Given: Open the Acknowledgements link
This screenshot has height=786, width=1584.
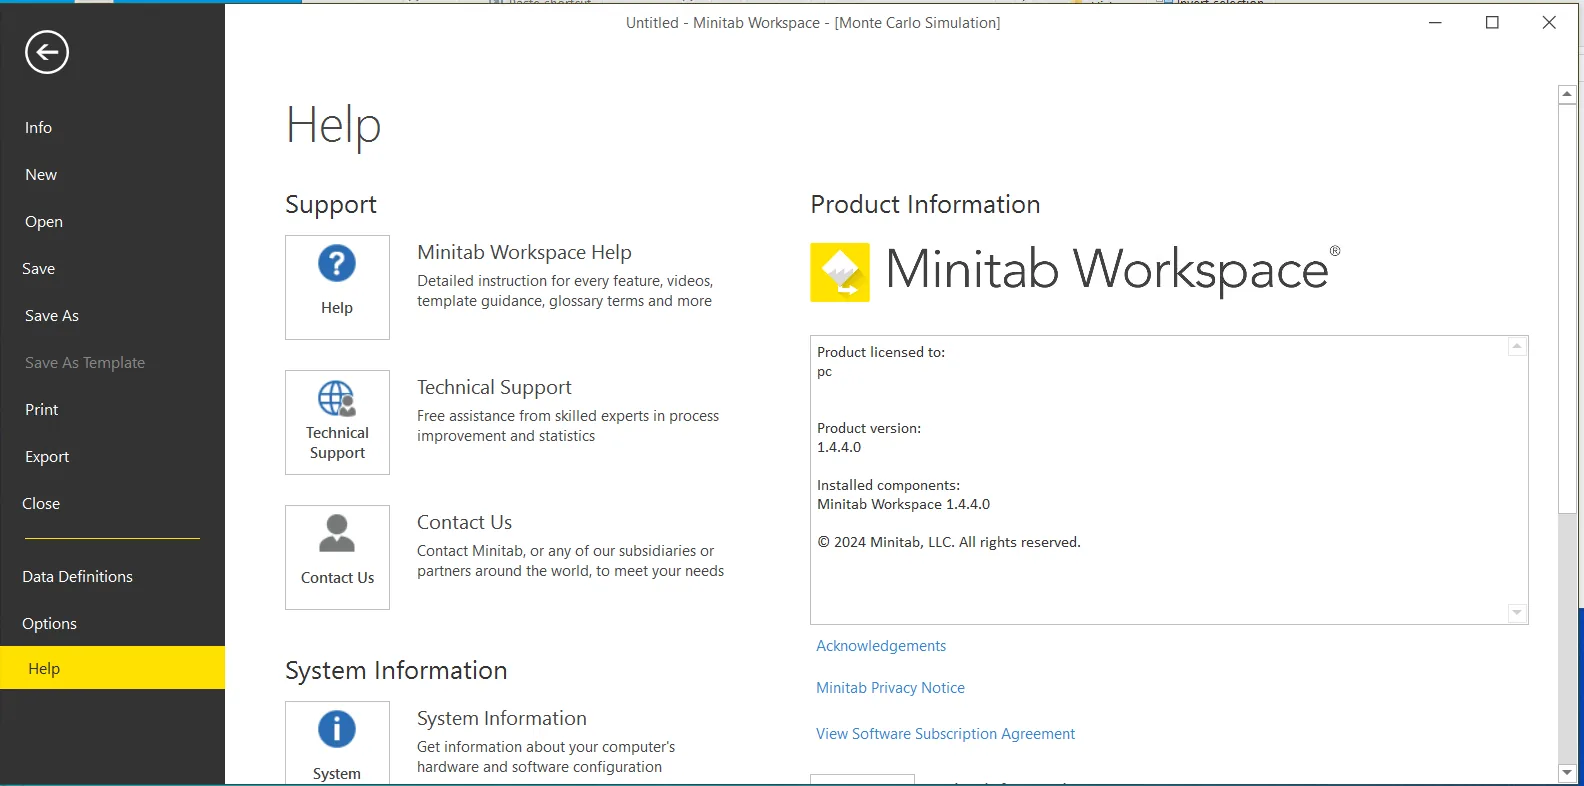Looking at the screenshot, I should pyautogui.click(x=881, y=646).
